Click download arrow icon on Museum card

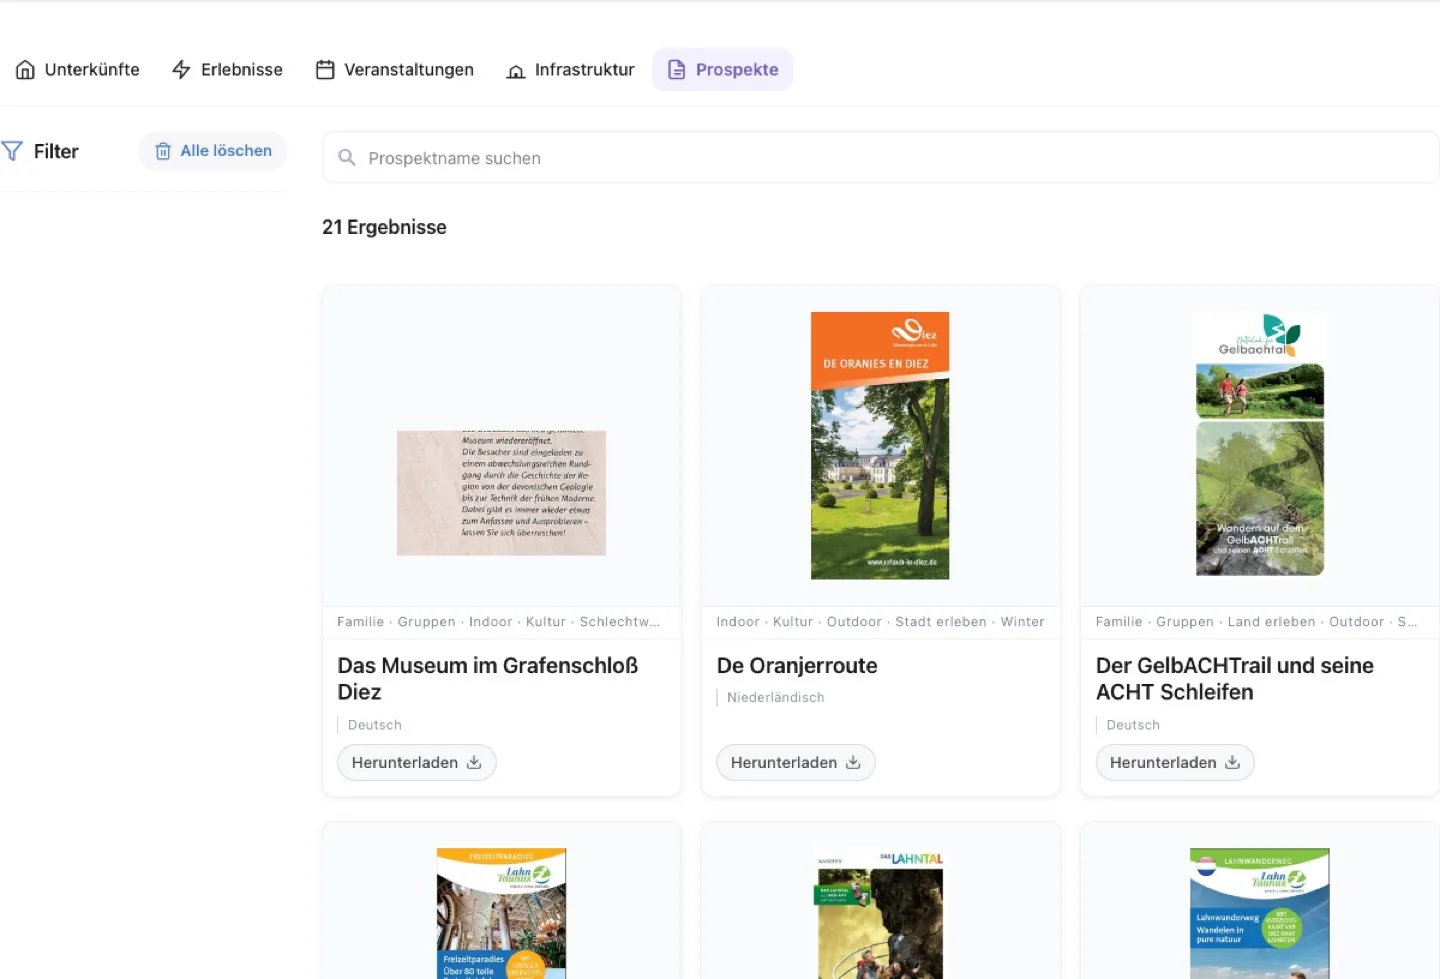coord(474,763)
